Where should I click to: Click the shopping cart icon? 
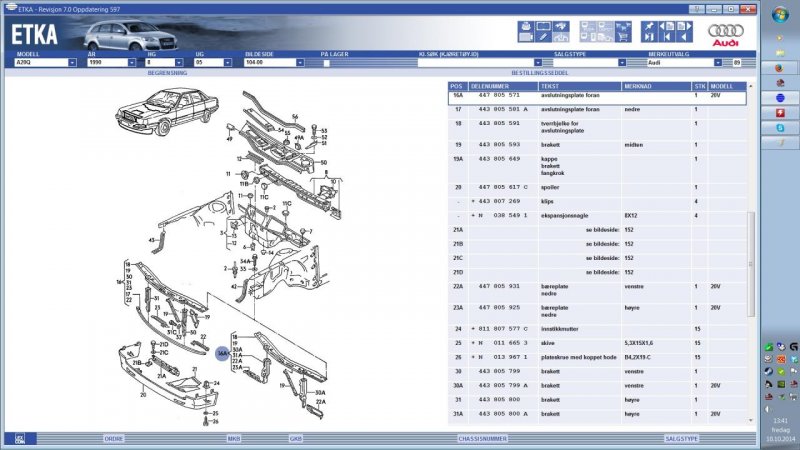point(622,37)
